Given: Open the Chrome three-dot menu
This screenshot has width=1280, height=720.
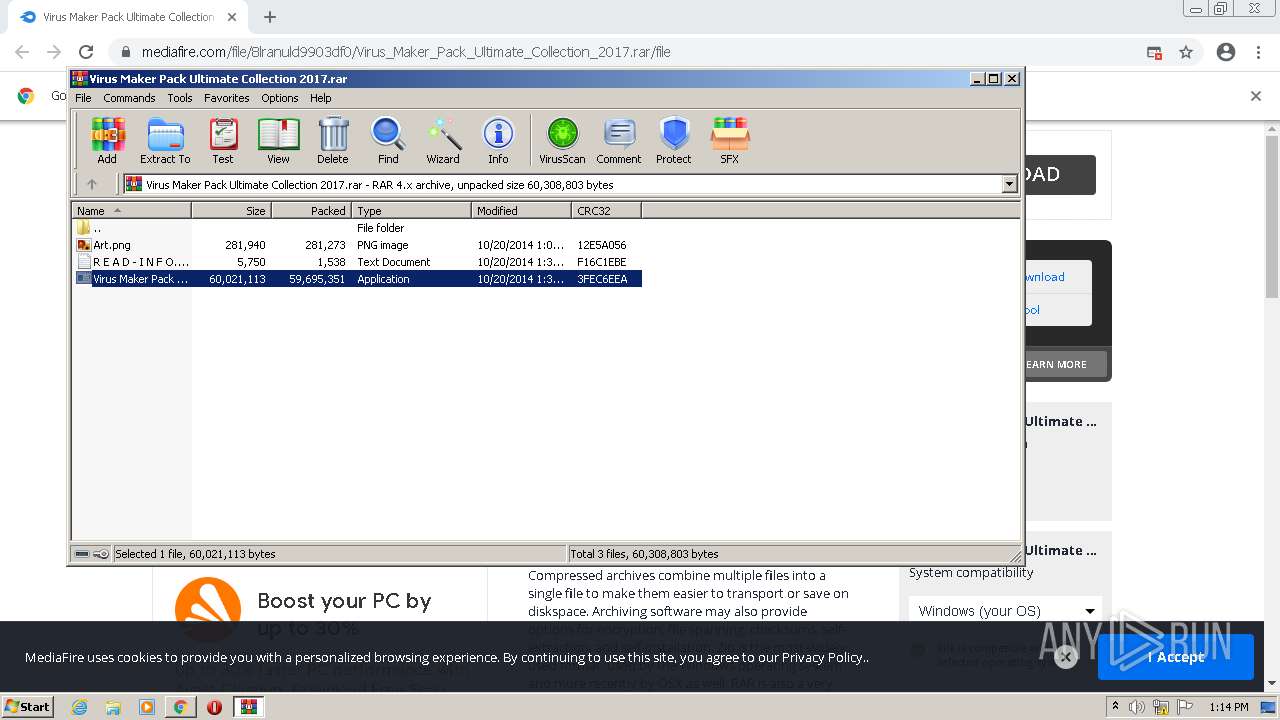Looking at the screenshot, I should pyautogui.click(x=1259, y=52).
